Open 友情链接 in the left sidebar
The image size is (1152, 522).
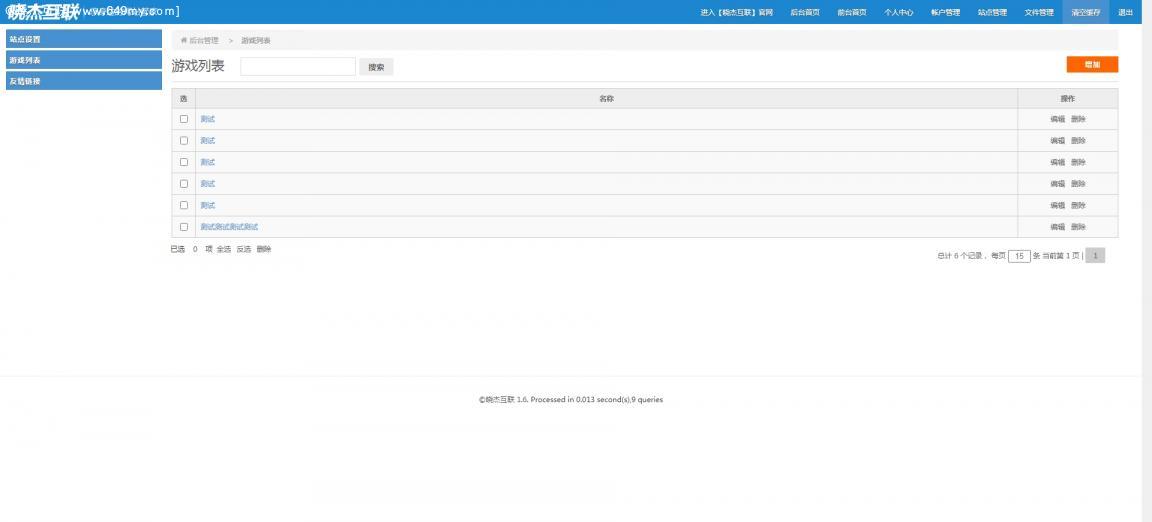(x=84, y=81)
